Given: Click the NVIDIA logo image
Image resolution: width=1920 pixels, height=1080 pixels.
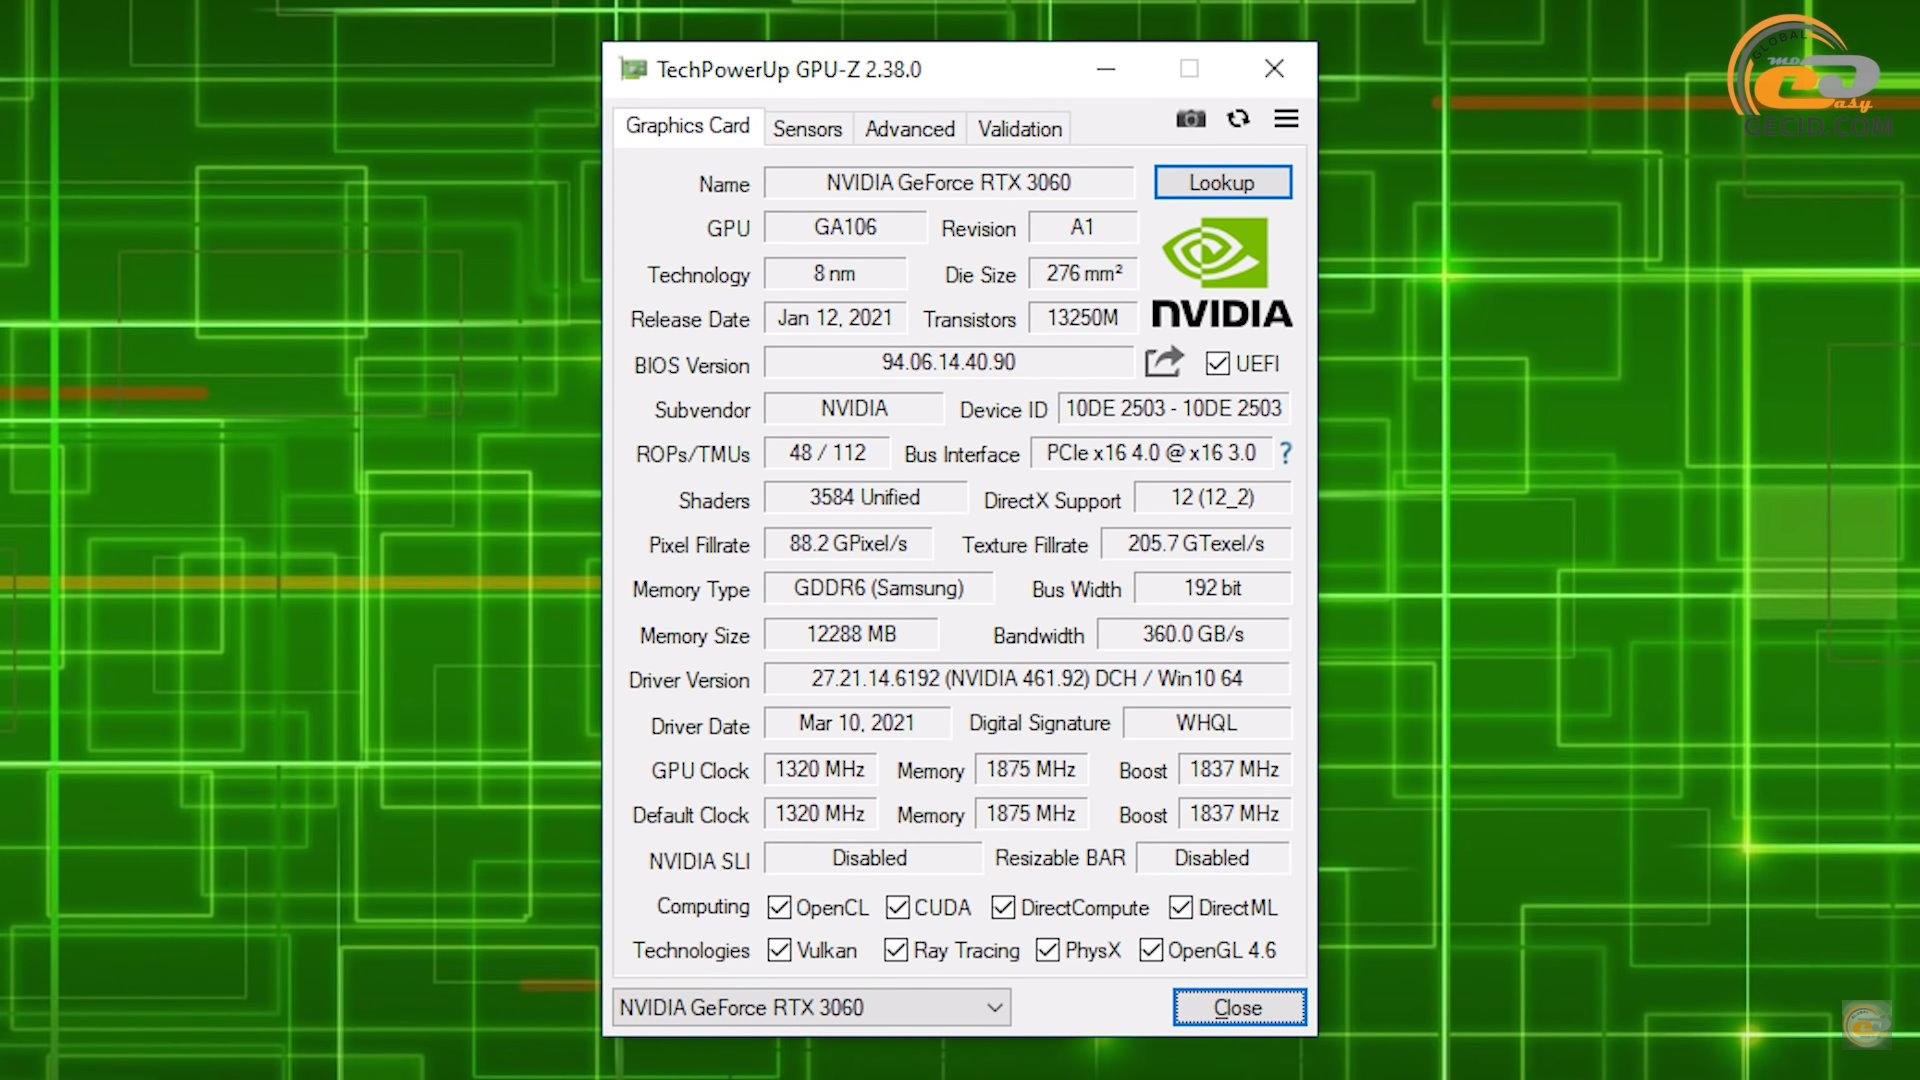Looking at the screenshot, I should point(1221,272).
